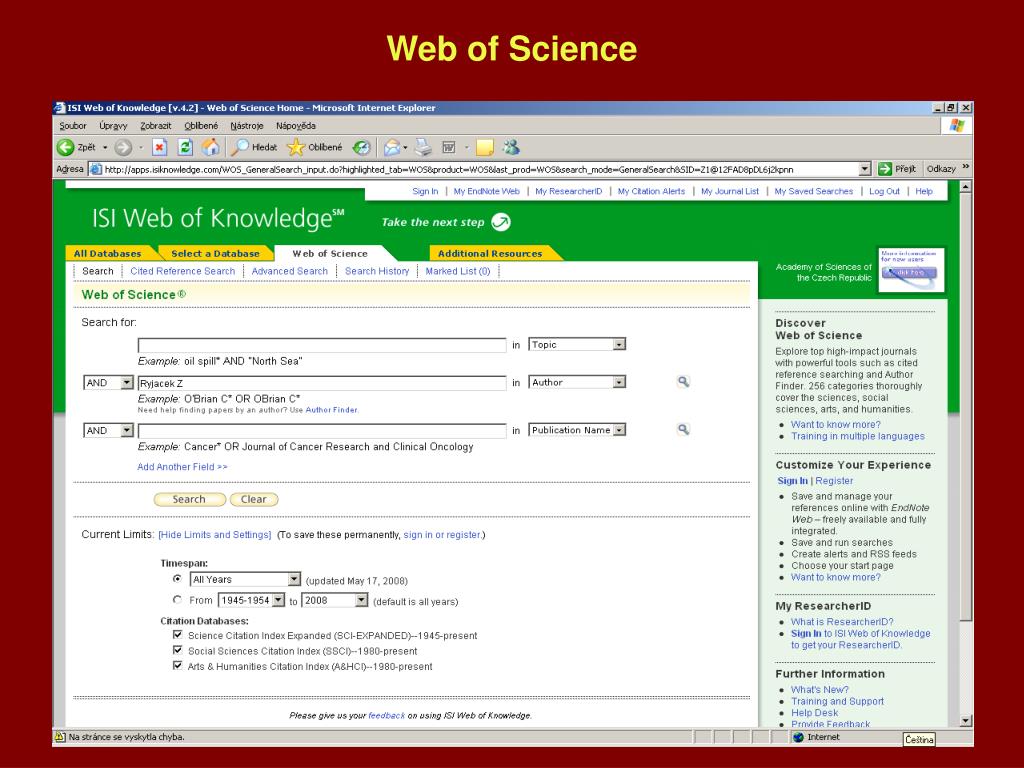Image resolution: width=1024 pixels, height=768 pixels.
Task: Click the Take the next step arrow icon
Action: click(501, 222)
